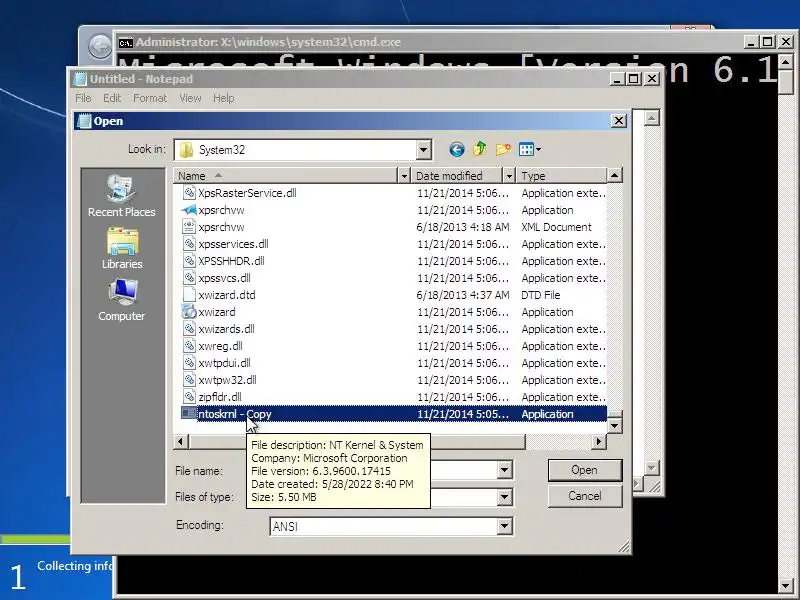Viewport: 800px width, 600px height.
Task: Select xwtpw32.dll file icon
Action: tap(189, 380)
